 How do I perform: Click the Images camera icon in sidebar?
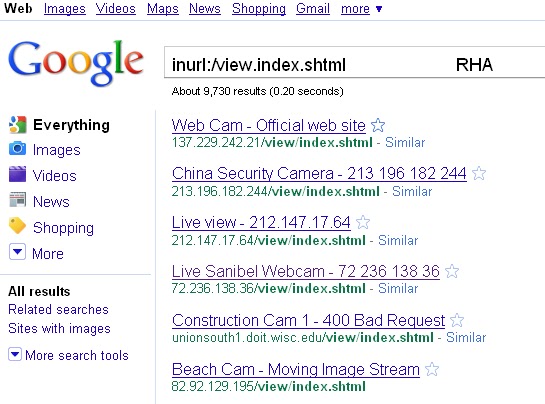[17, 148]
